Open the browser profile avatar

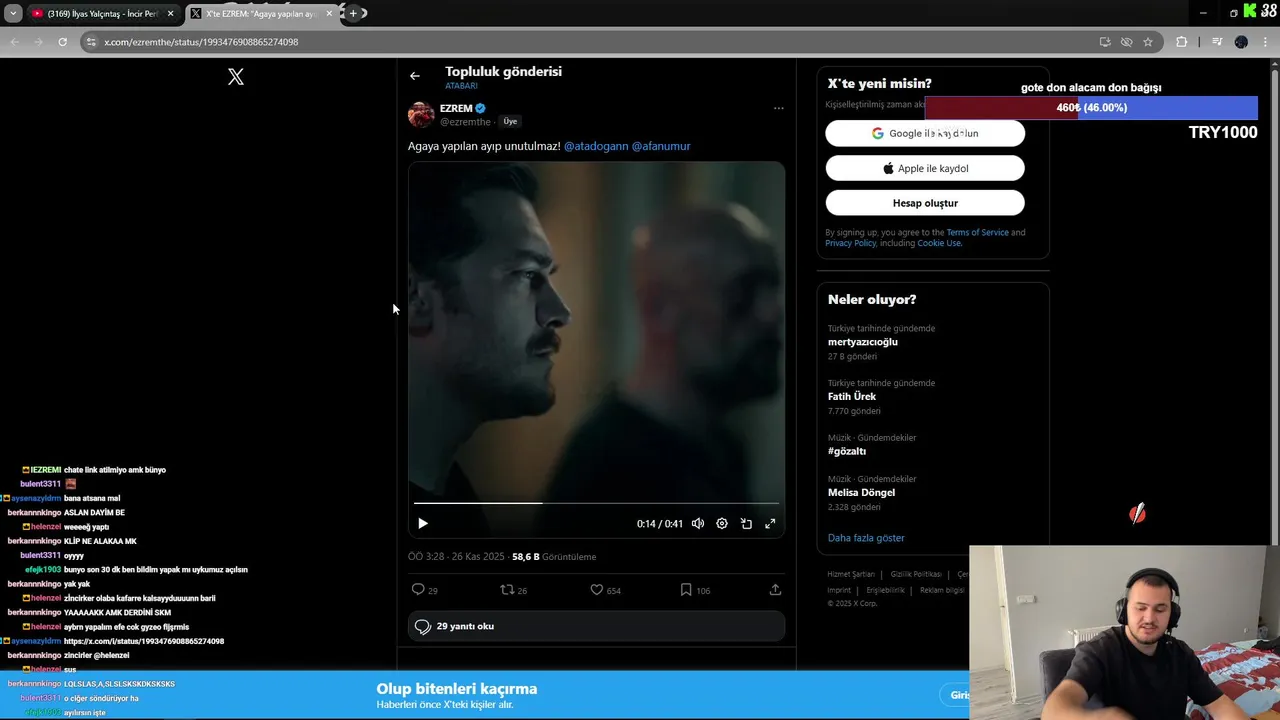pyautogui.click(x=1241, y=42)
